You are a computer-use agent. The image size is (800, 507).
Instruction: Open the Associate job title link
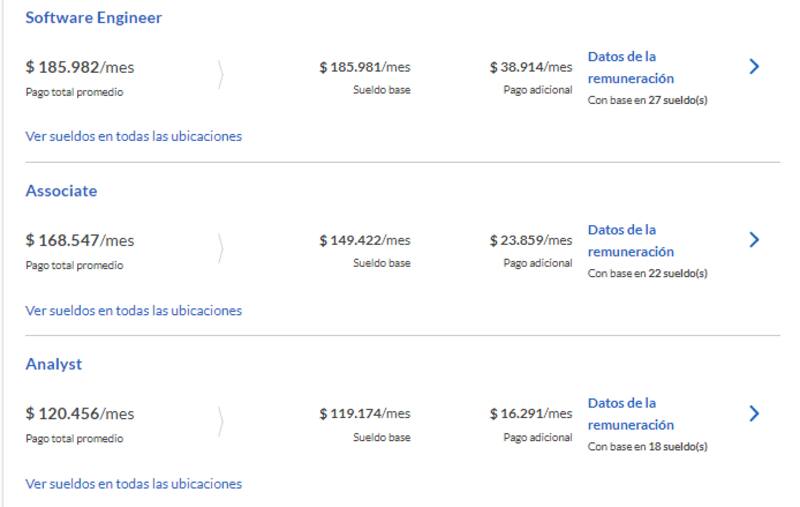click(61, 191)
